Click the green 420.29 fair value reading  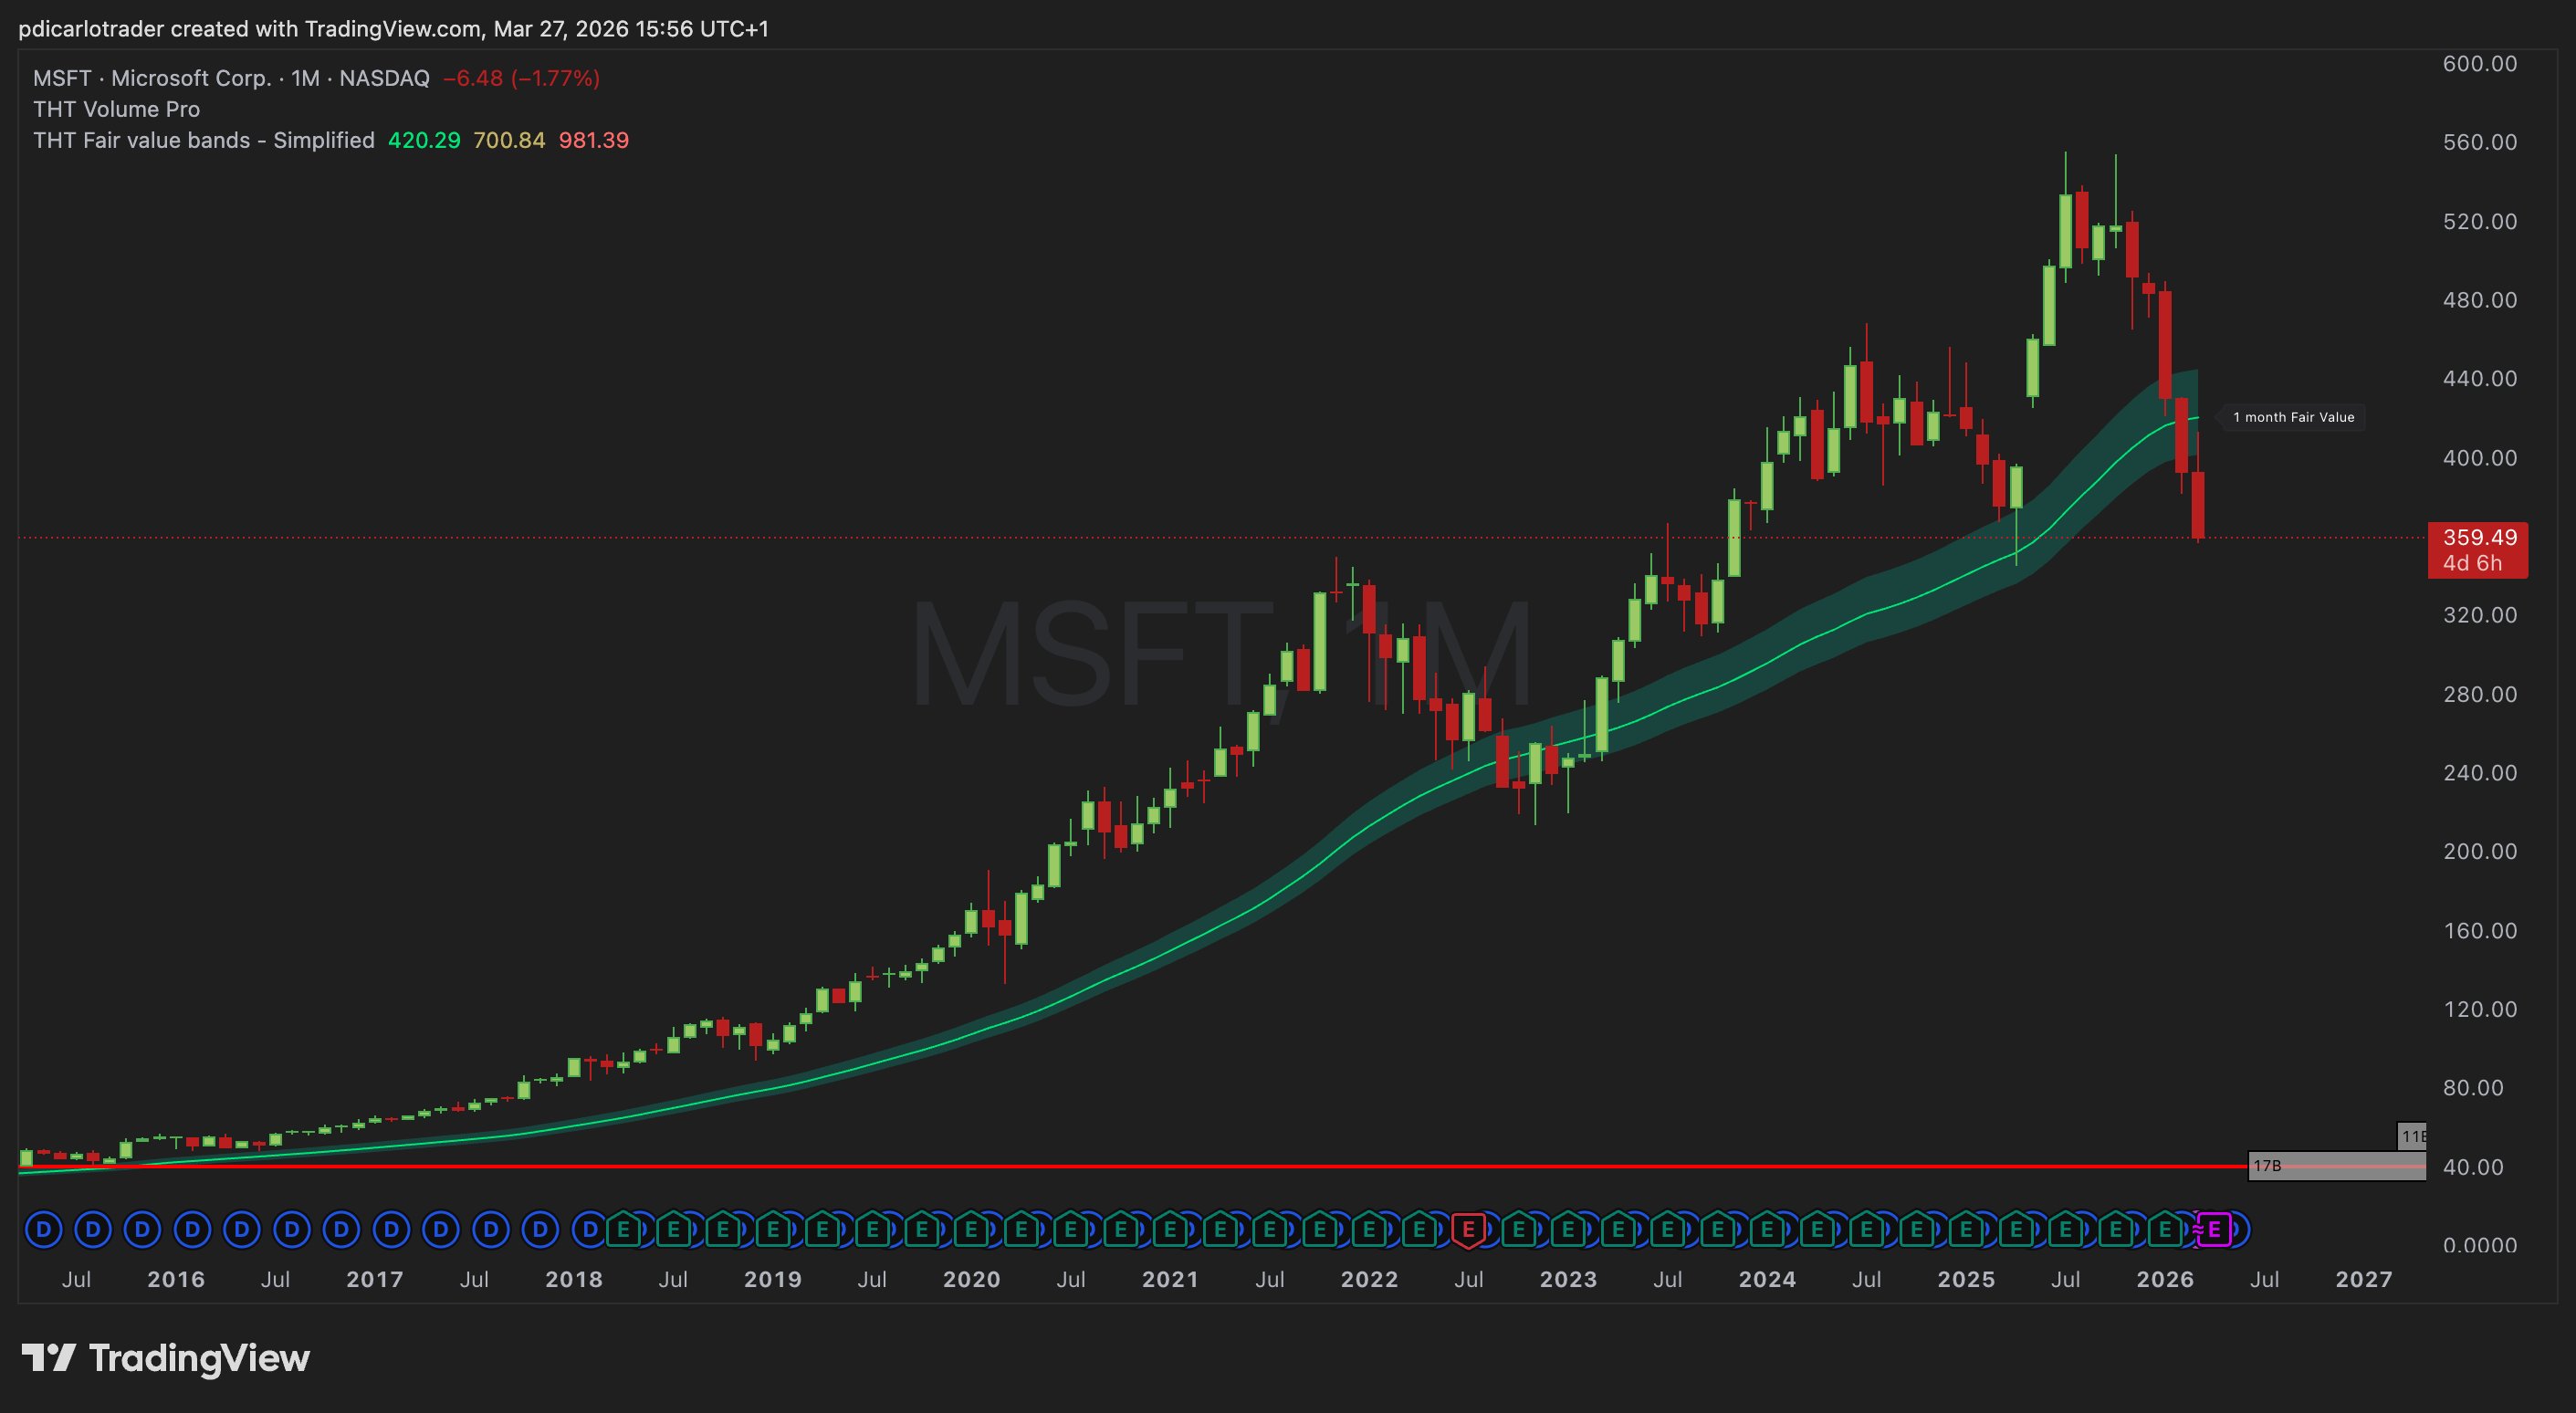[x=424, y=140]
